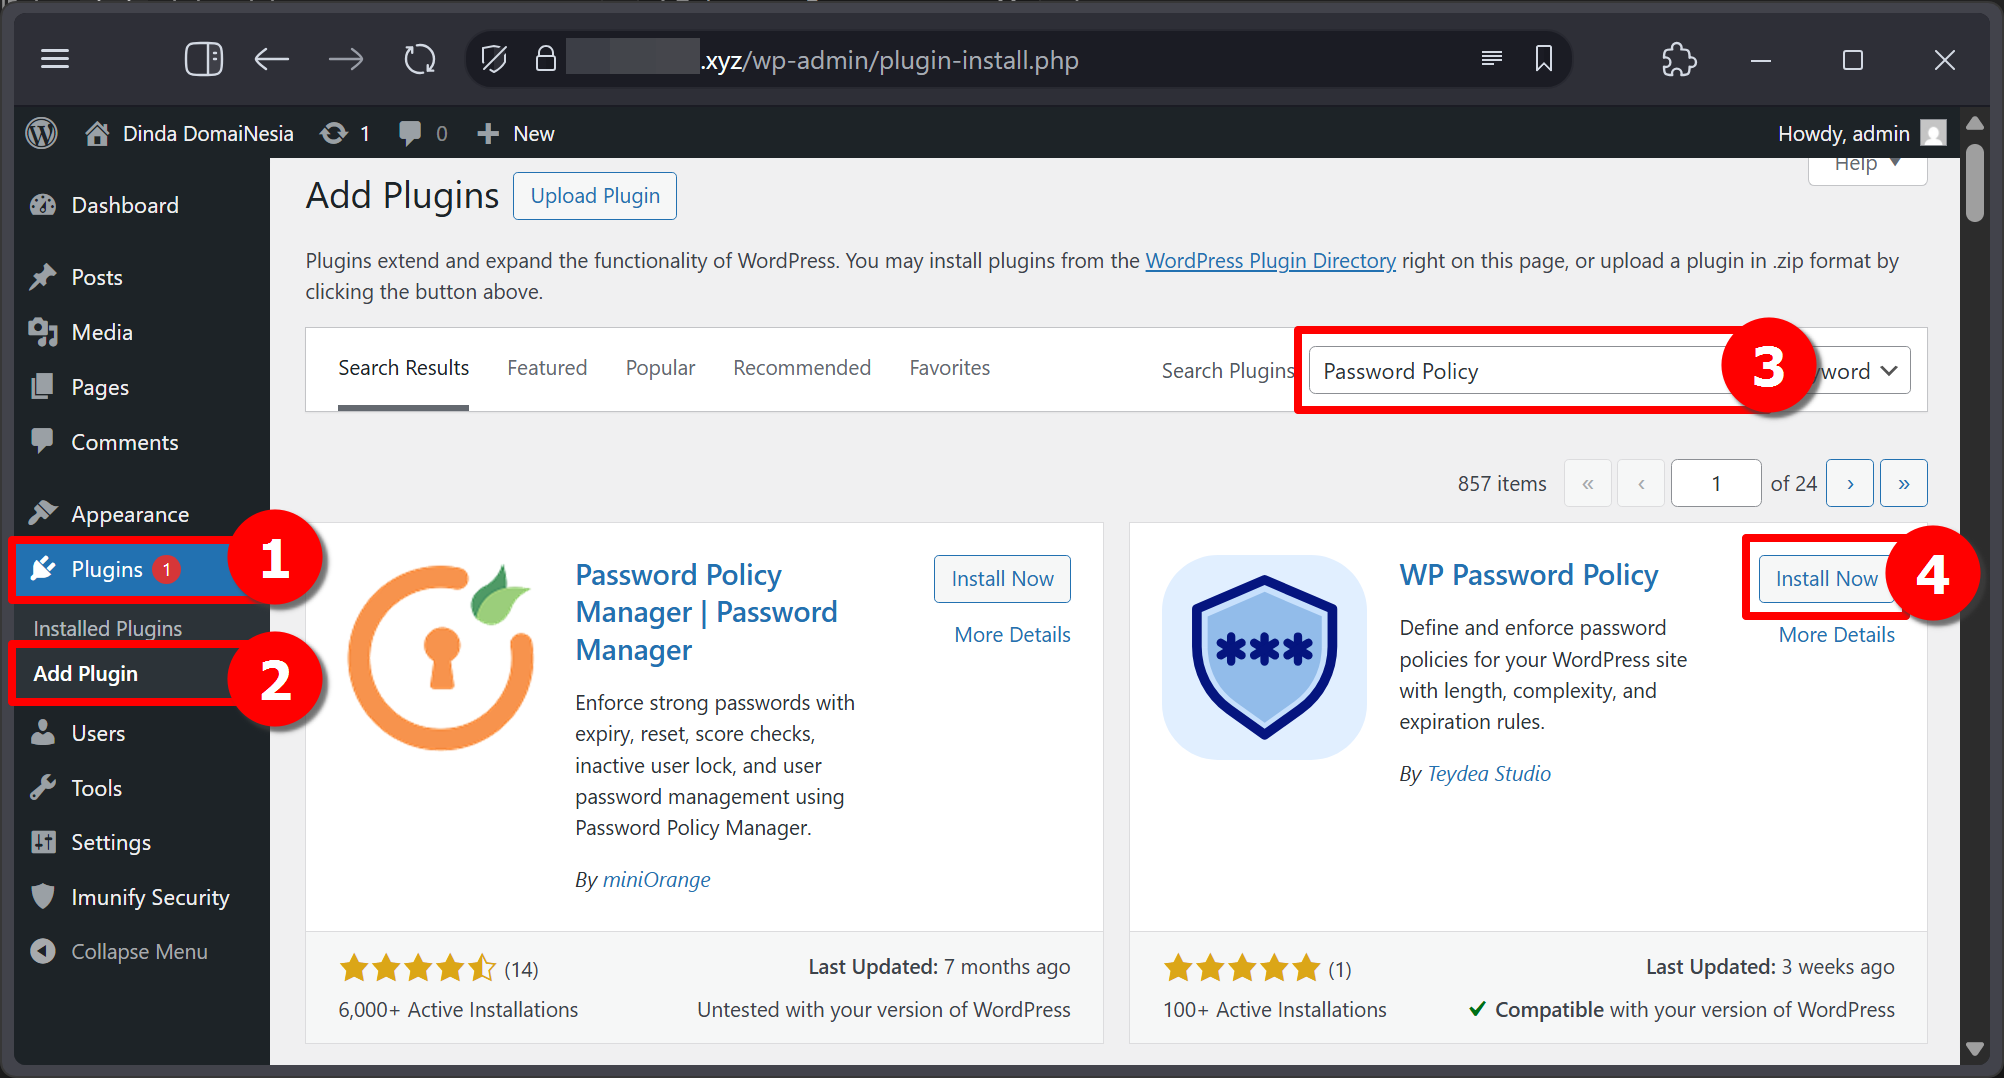Screen dimensions: 2004x1078
Task: Collapse the admin sidebar menu
Action: (x=139, y=951)
